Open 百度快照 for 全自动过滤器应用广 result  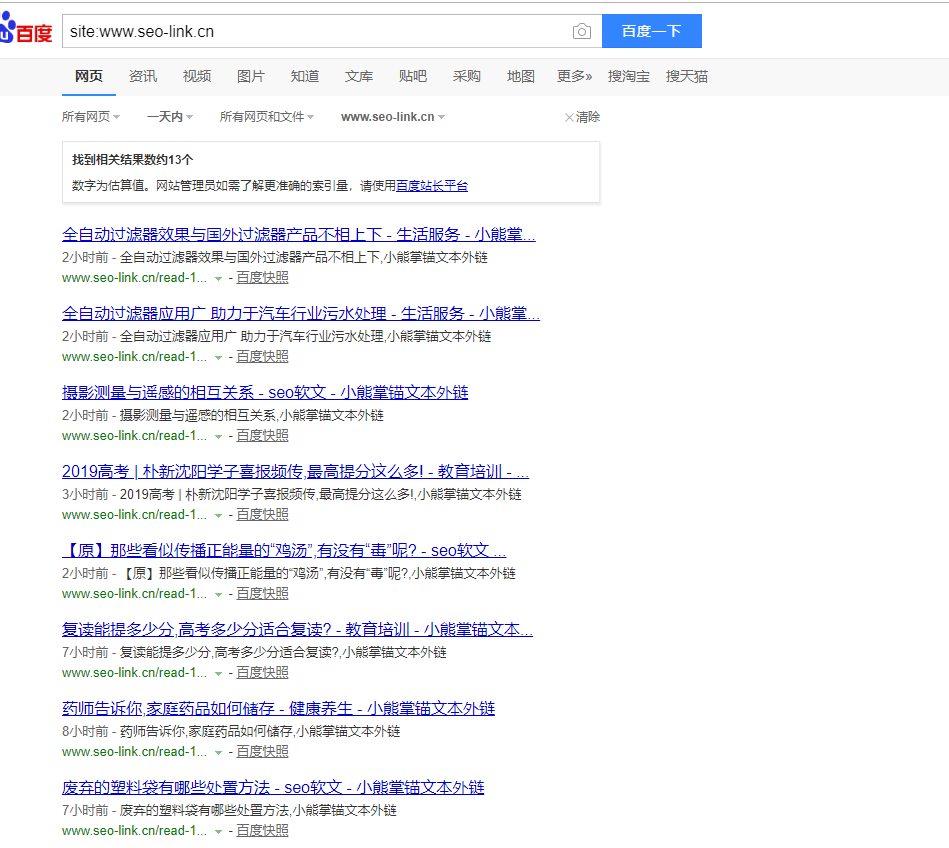[262, 357]
